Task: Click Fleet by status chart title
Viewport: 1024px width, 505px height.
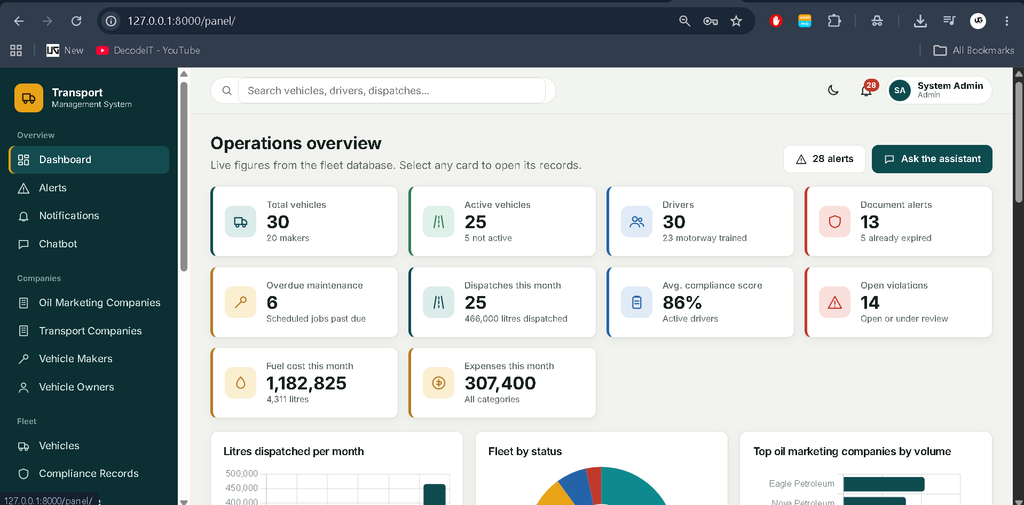Action: click(x=525, y=451)
